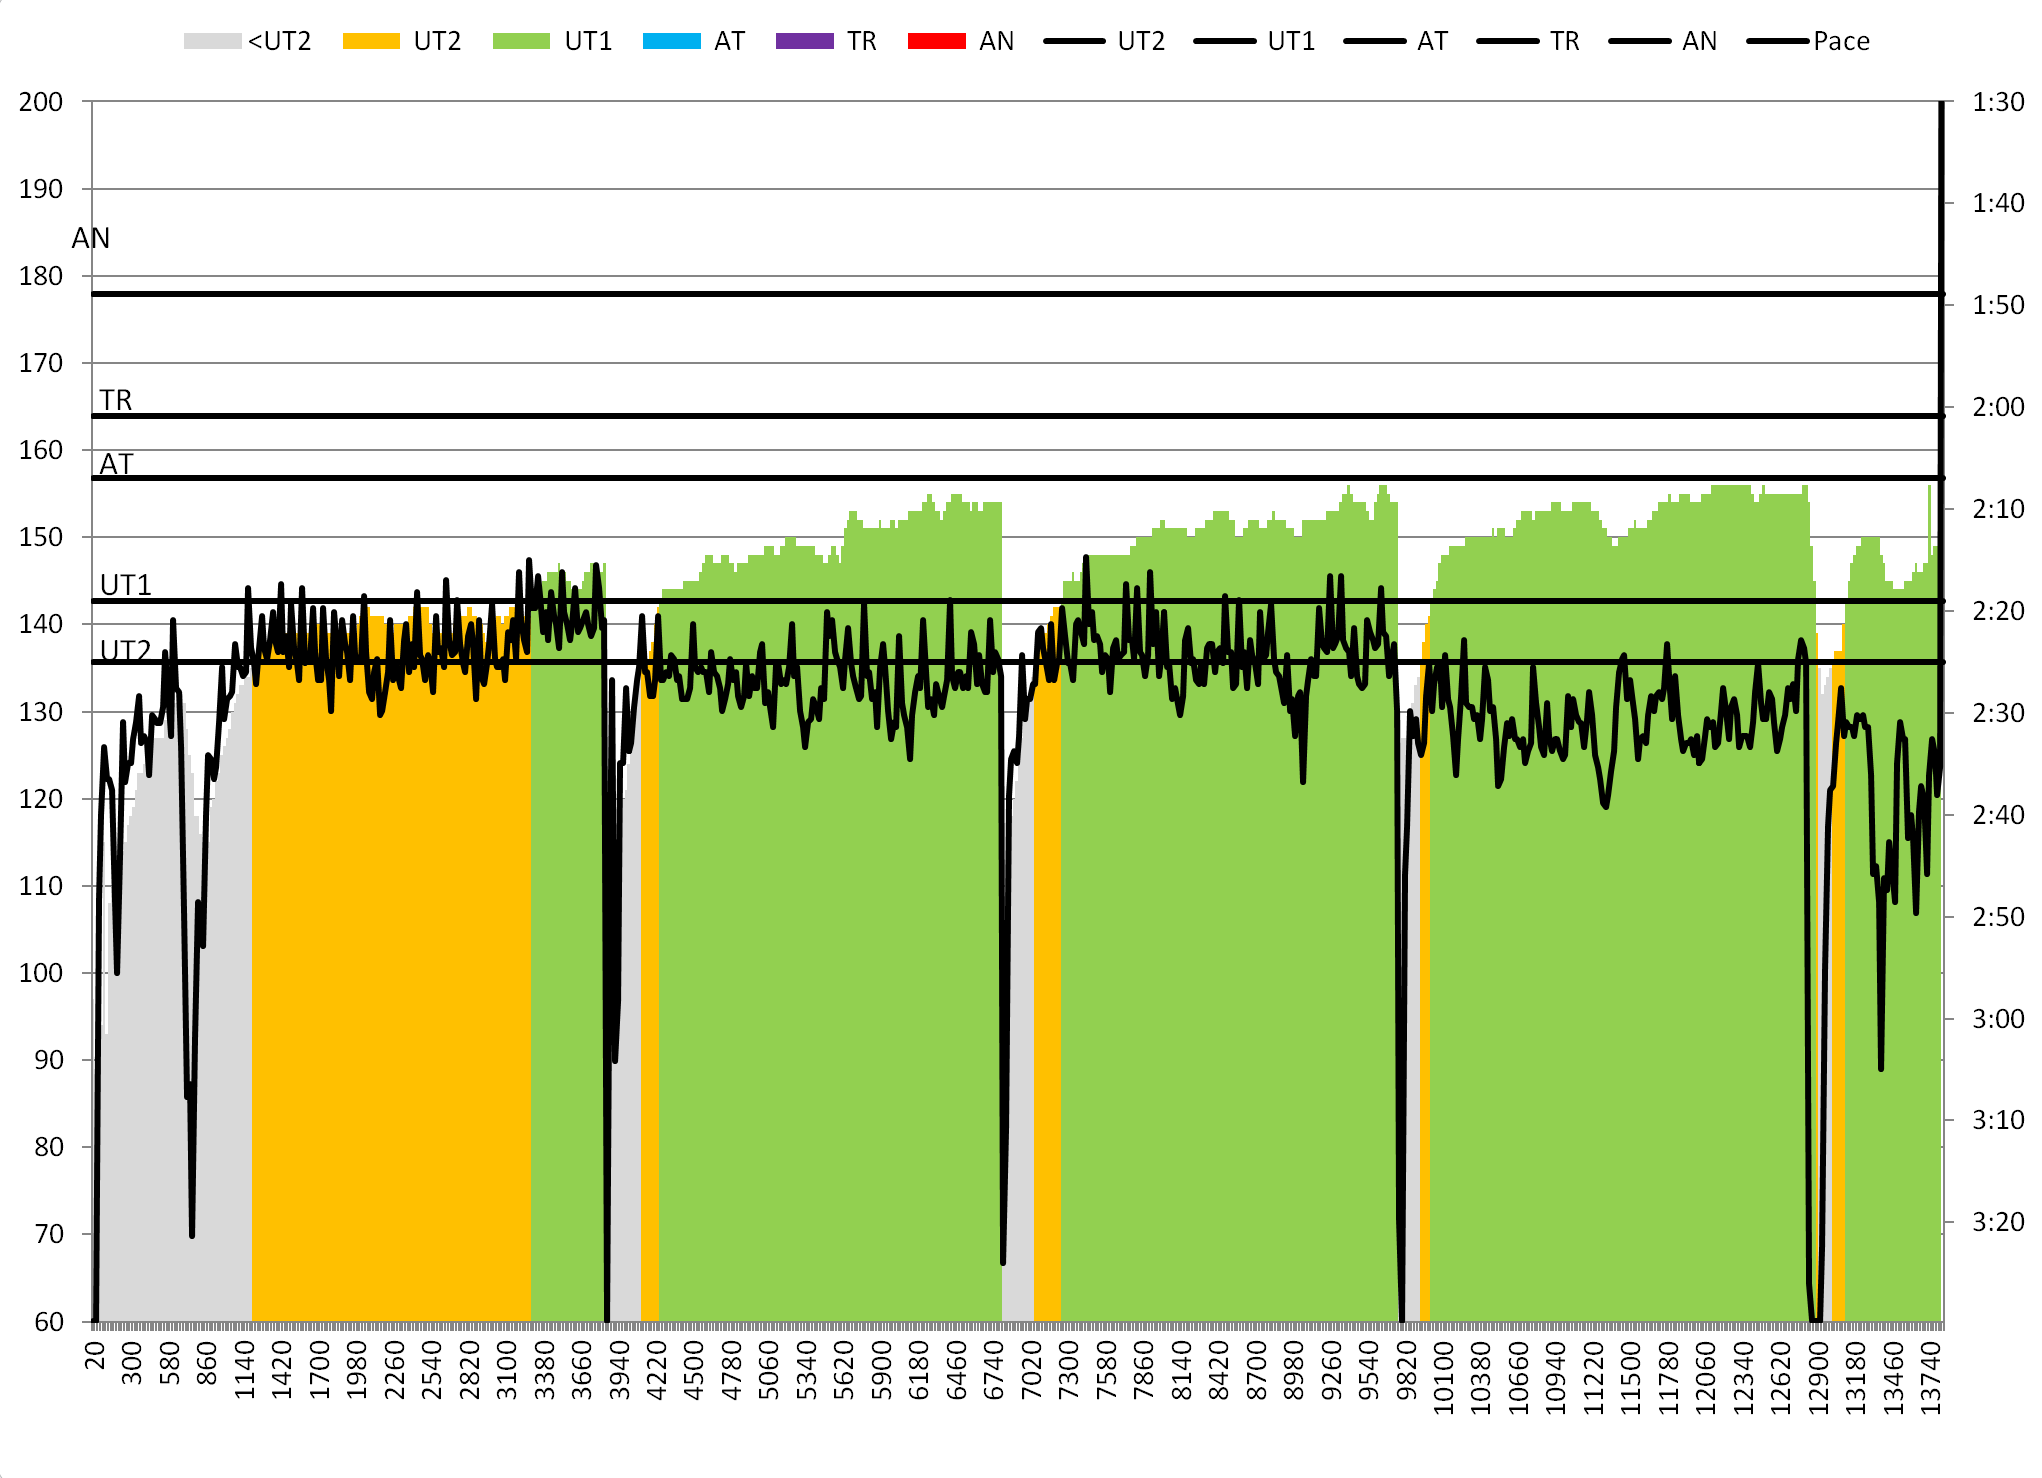2042x1478 pixels.
Task: Select the green UT1 legend swatch
Action: [x=521, y=41]
